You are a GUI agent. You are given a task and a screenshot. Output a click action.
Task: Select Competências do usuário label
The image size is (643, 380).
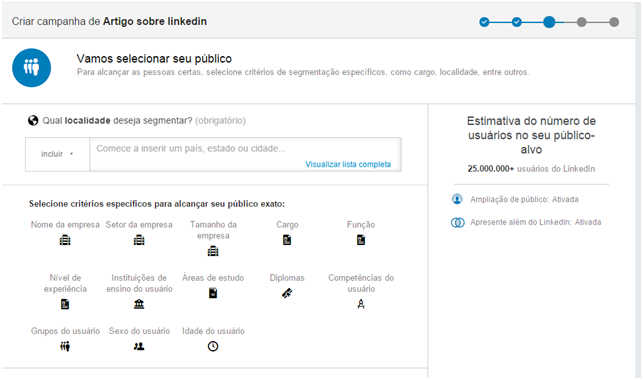click(361, 283)
